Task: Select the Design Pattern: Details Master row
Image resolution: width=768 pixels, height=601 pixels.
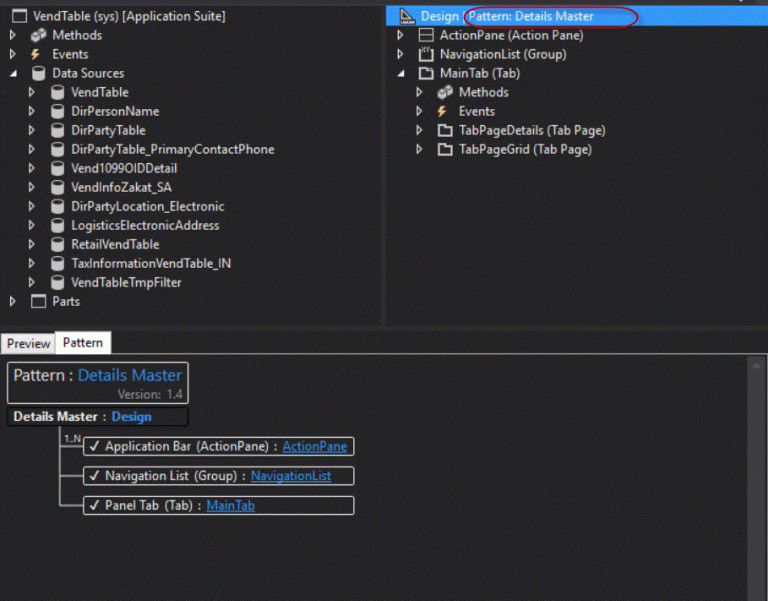Action: 576,16
